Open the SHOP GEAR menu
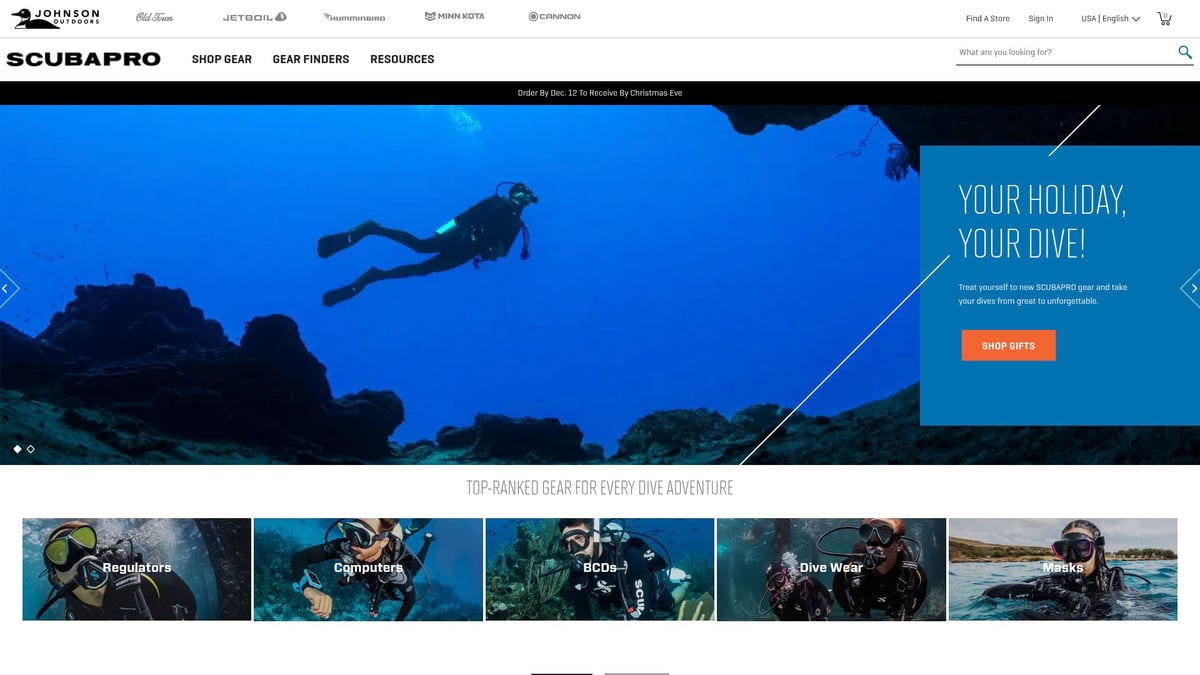1200x675 pixels. pyautogui.click(x=221, y=59)
